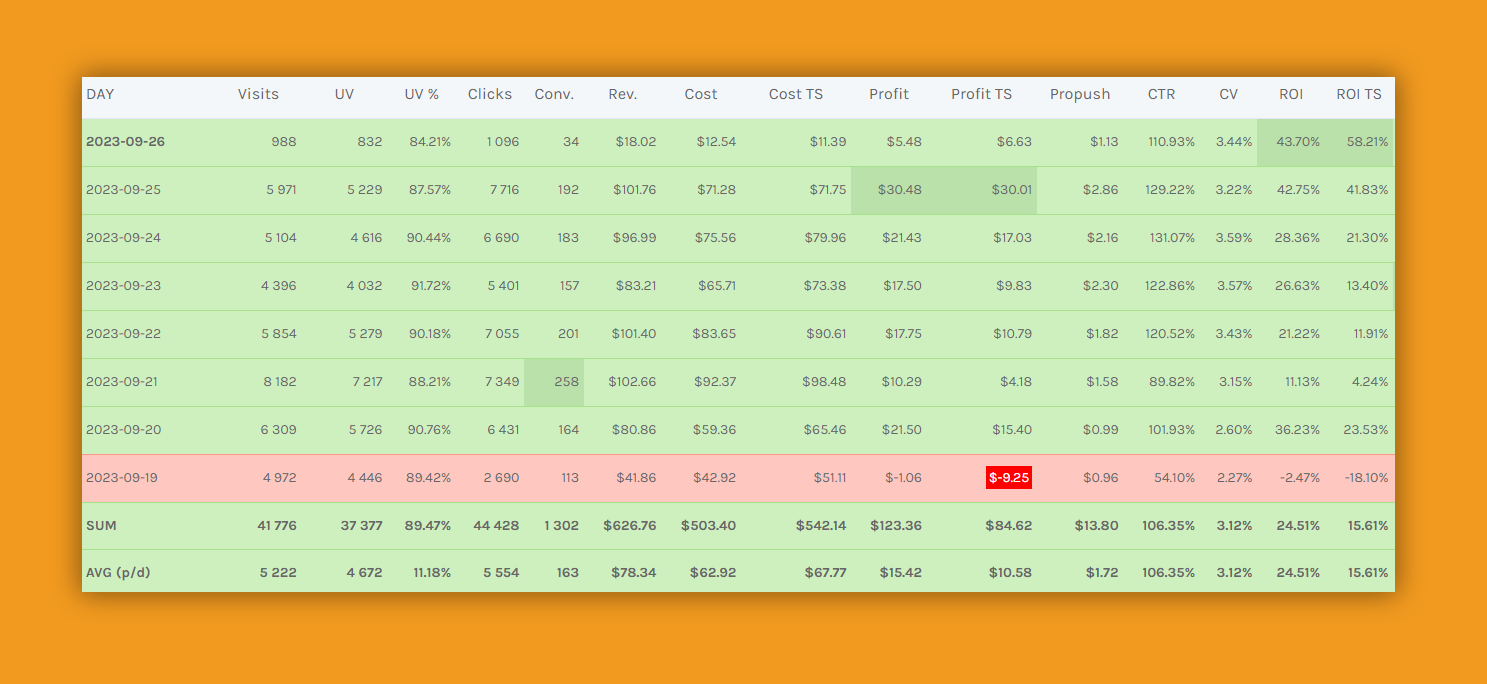Click the Profit TS column header
Viewport: 1487px width, 684px height.
click(x=980, y=94)
